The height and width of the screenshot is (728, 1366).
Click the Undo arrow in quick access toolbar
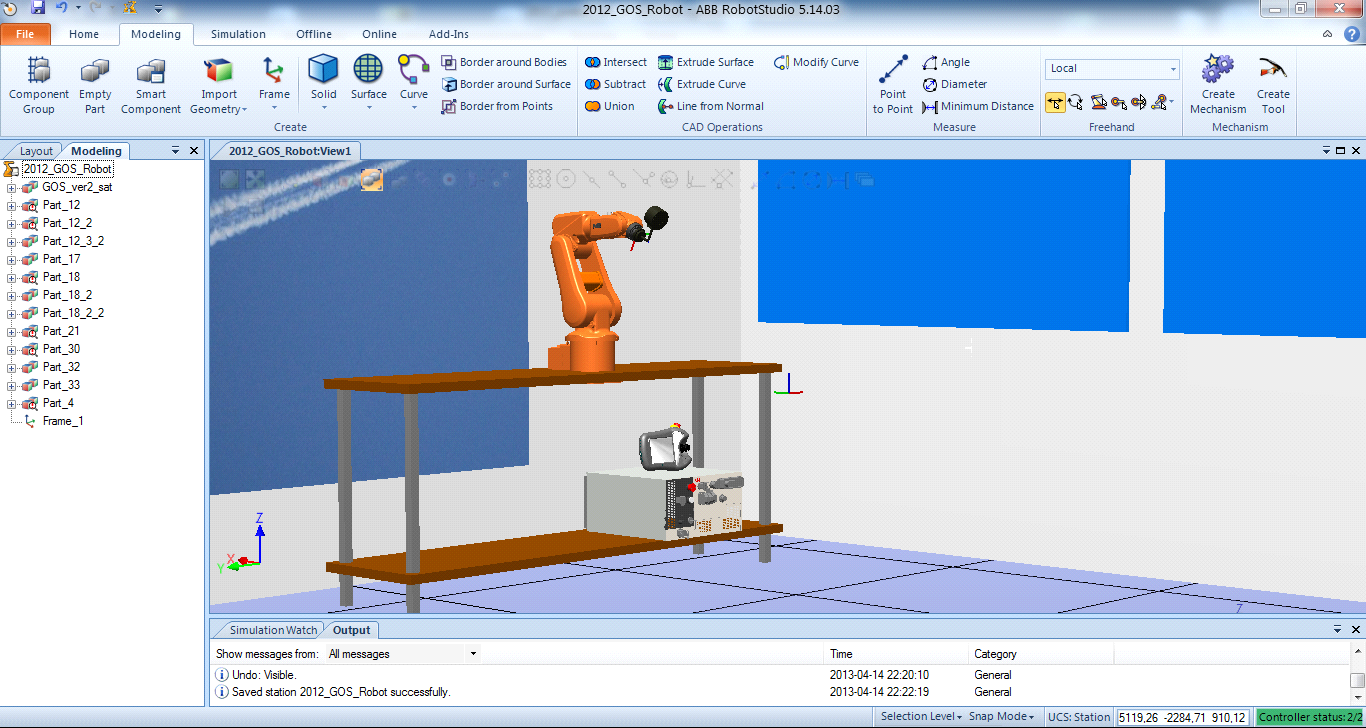point(61,8)
